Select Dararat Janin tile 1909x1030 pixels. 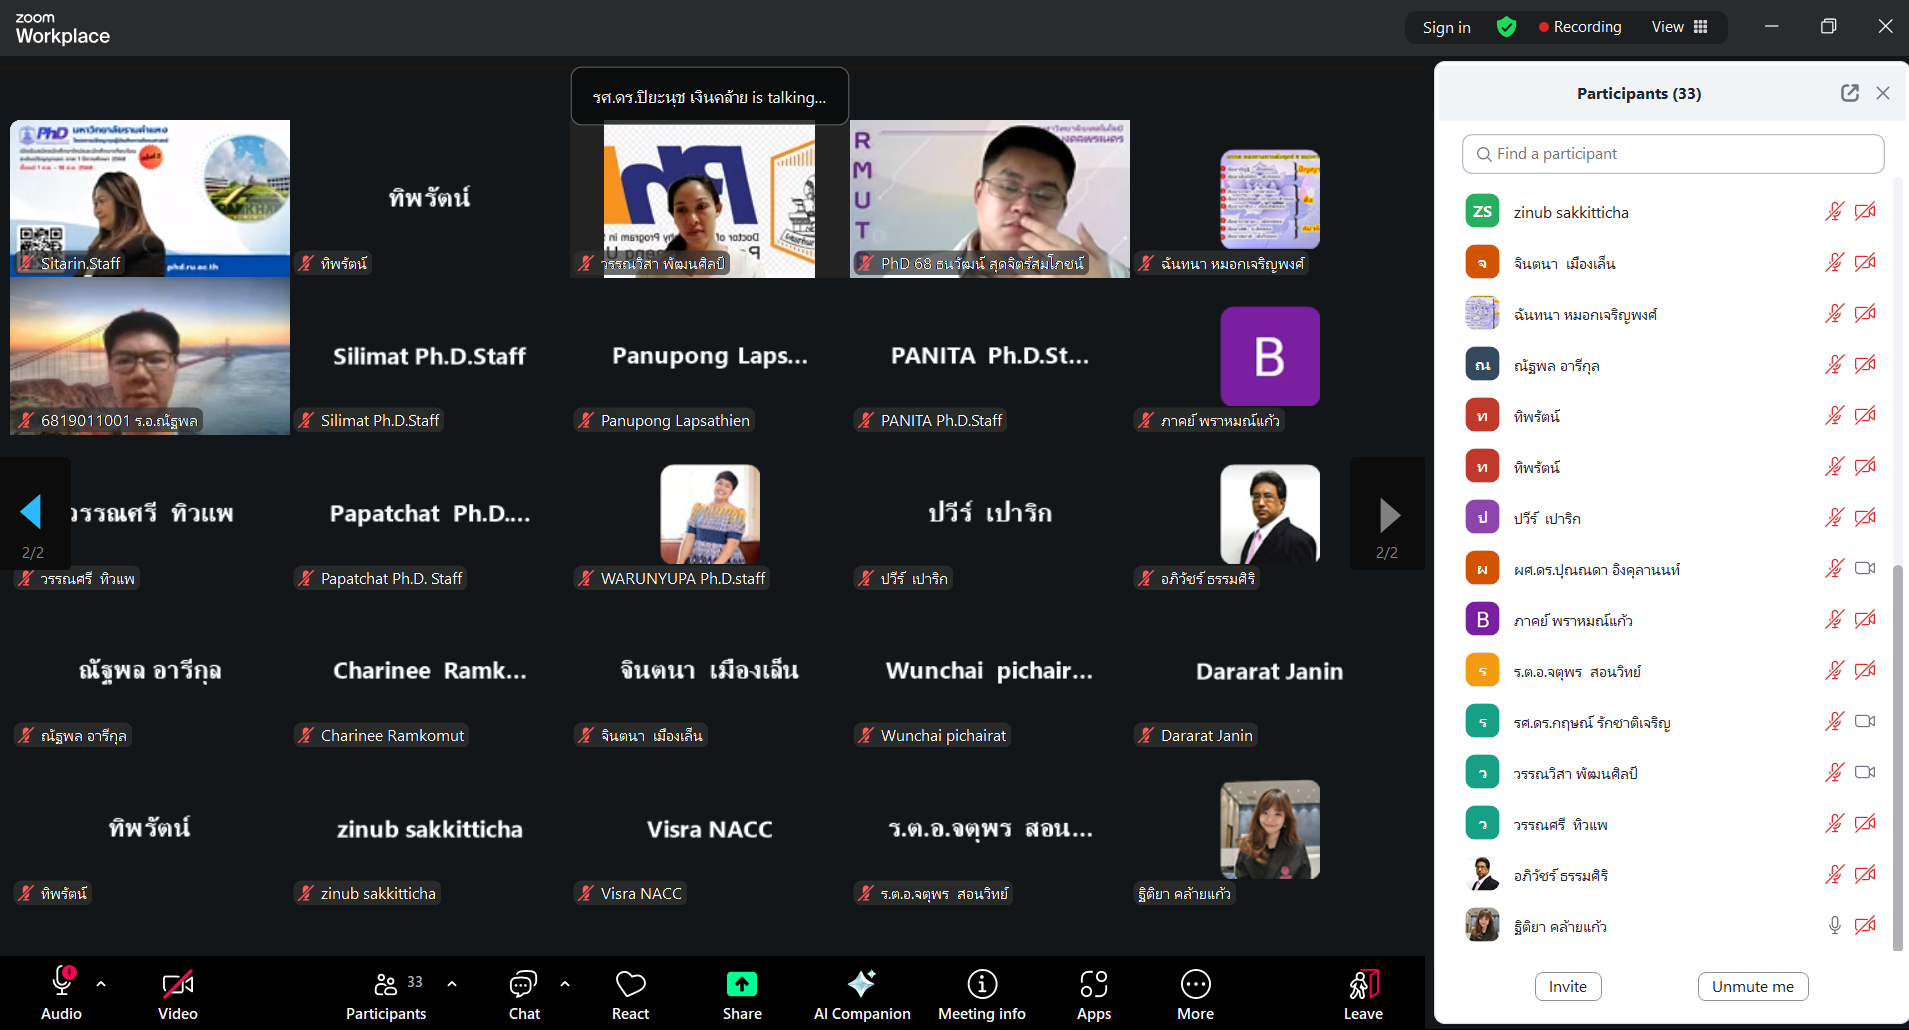coord(1270,671)
